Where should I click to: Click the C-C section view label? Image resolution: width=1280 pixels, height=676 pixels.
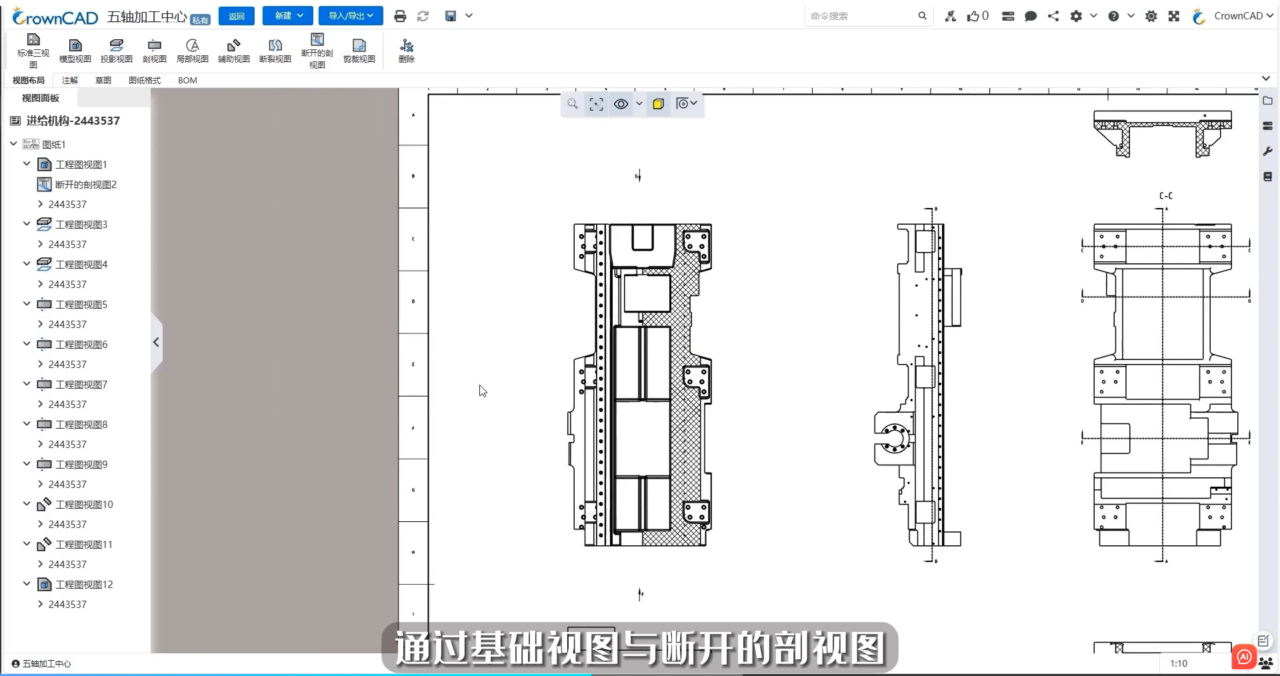pos(1166,197)
